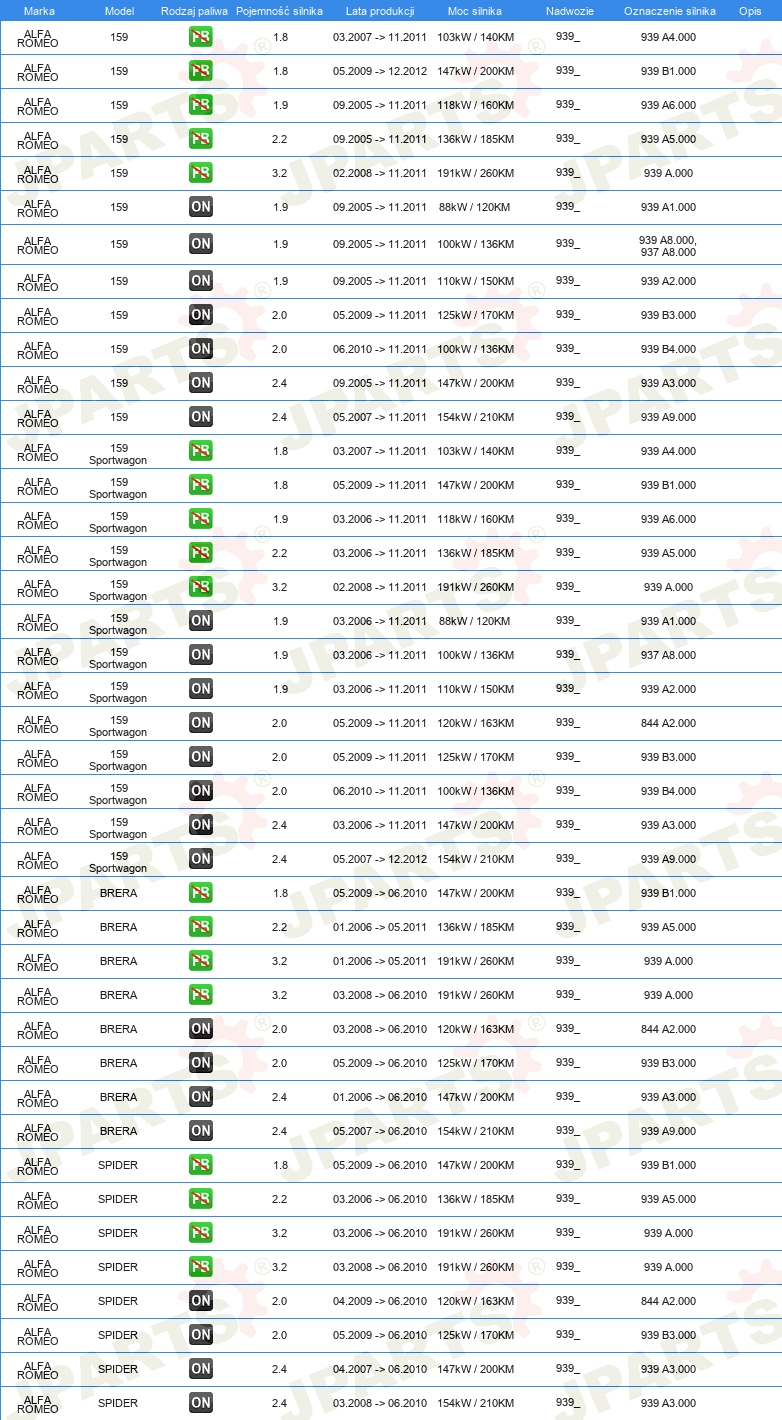Click the Oznaczenie silnika column header
The height and width of the screenshot is (1420, 782).
pyautogui.click(x=669, y=11)
